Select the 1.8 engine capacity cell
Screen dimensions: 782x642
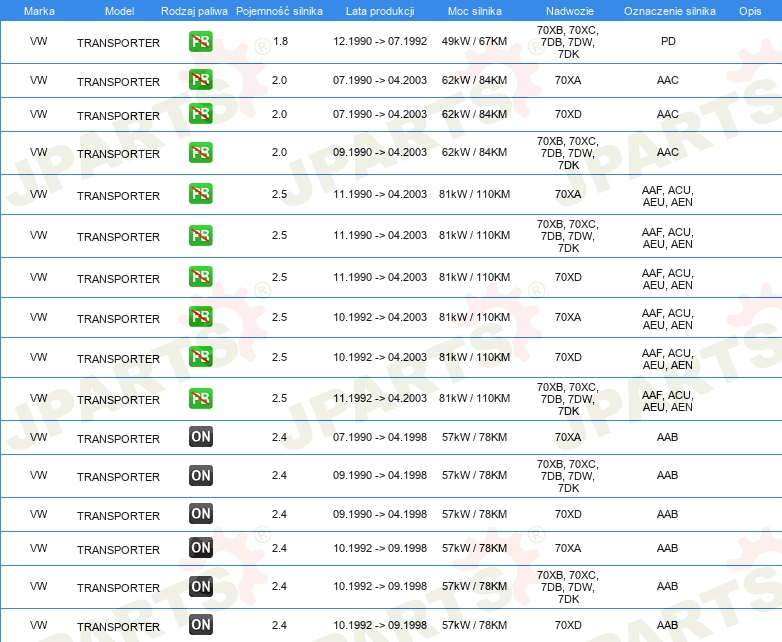281,41
